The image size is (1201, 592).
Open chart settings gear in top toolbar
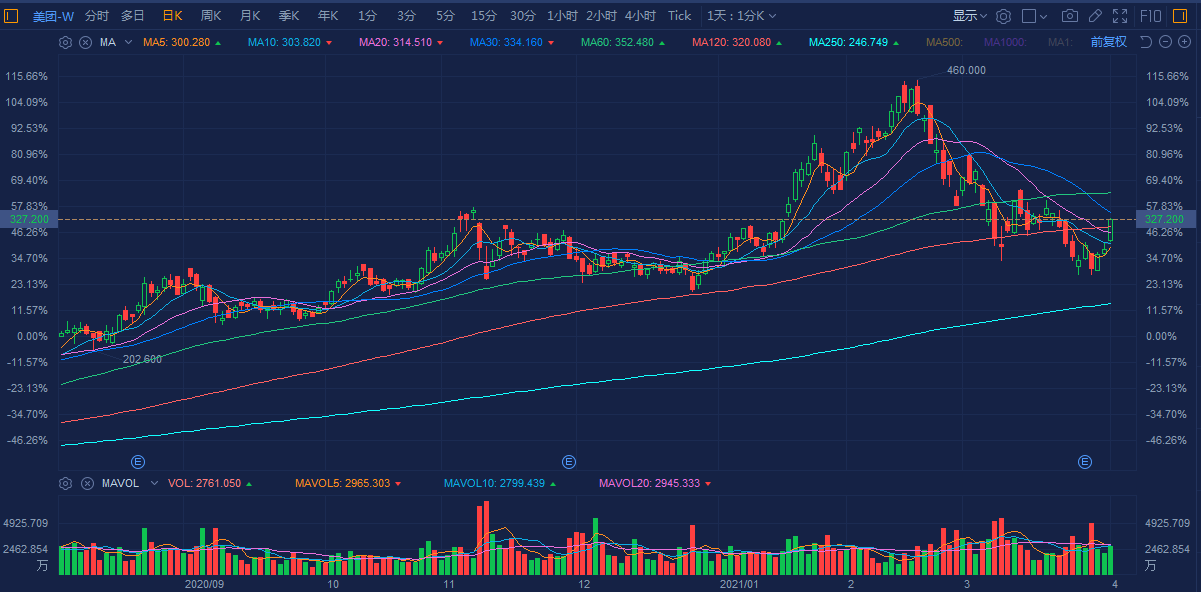1003,16
